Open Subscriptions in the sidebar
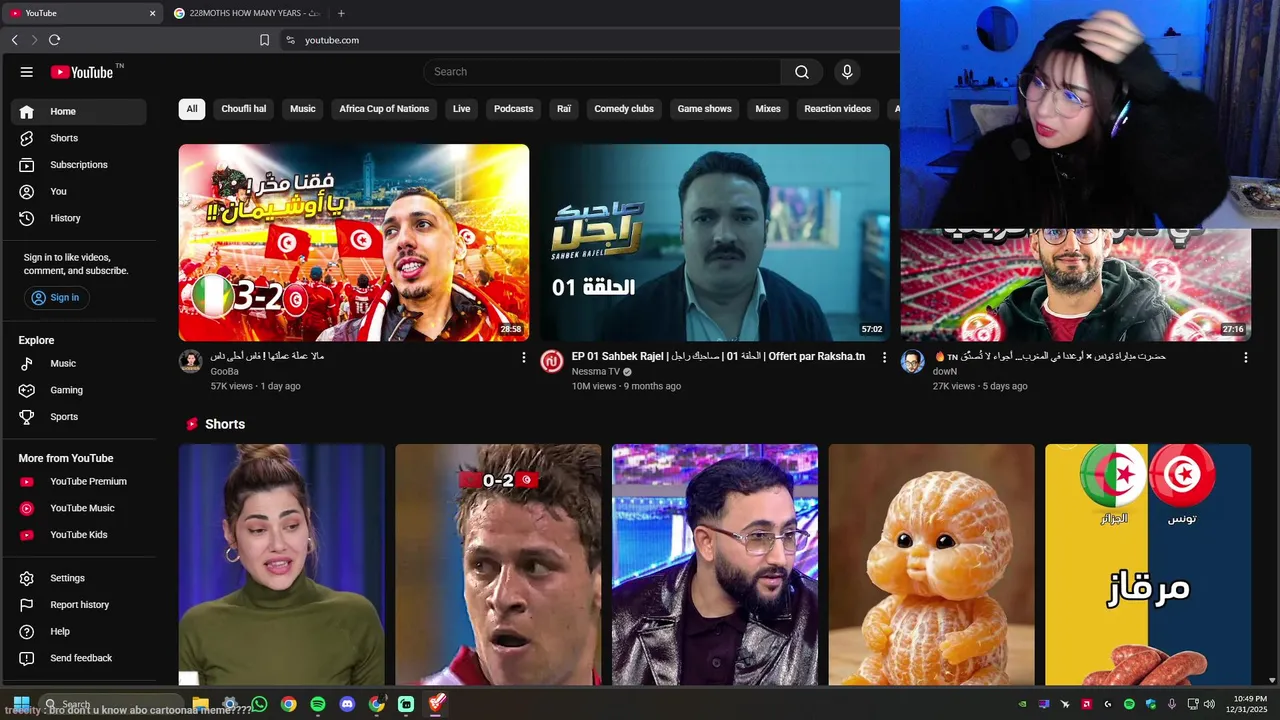The image size is (1280, 720). pyautogui.click(x=78, y=165)
